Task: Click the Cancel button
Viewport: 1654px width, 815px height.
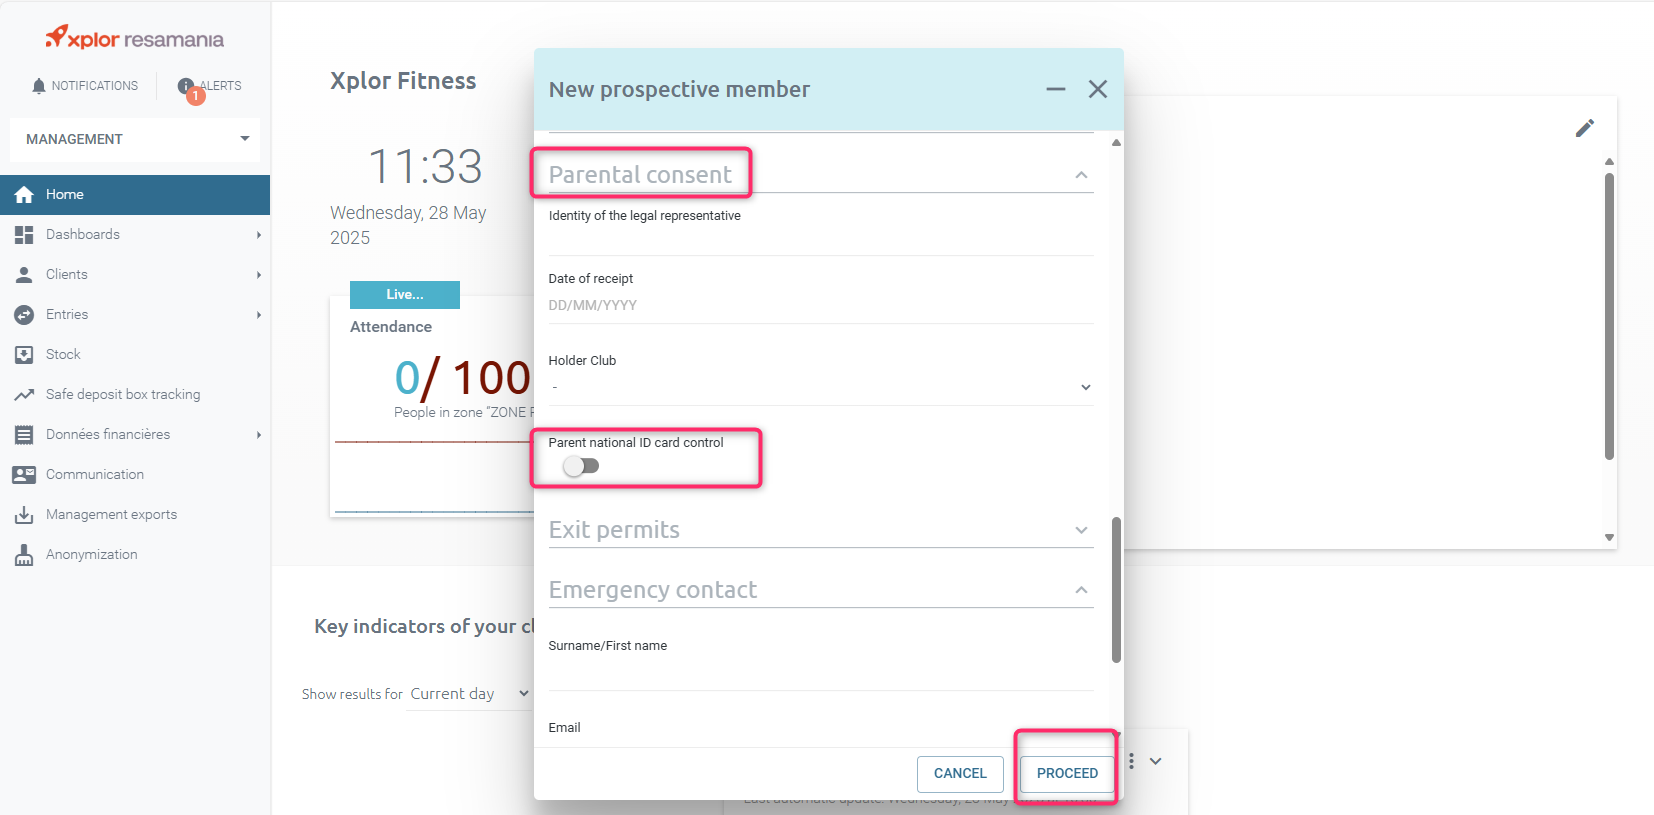Action: point(960,774)
